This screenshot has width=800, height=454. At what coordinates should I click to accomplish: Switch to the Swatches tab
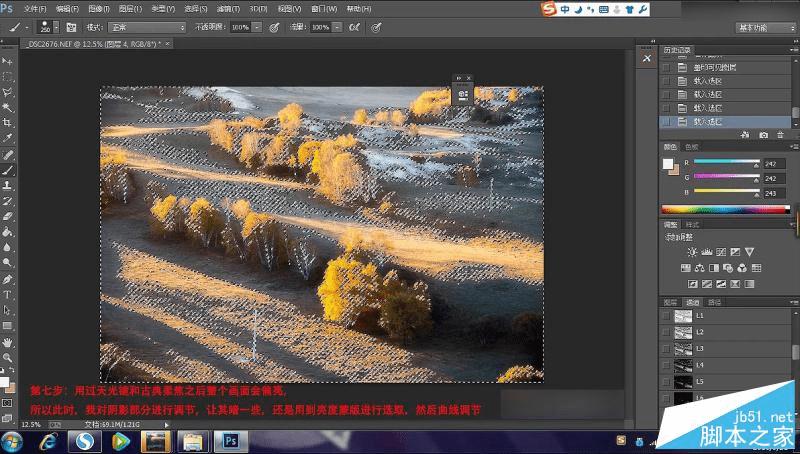click(x=691, y=147)
